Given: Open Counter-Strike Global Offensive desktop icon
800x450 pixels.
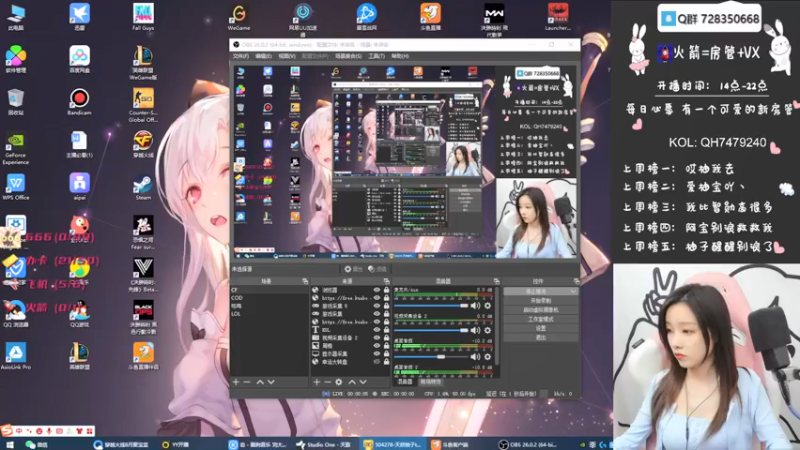Looking at the screenshot, I should coord(143,105).
